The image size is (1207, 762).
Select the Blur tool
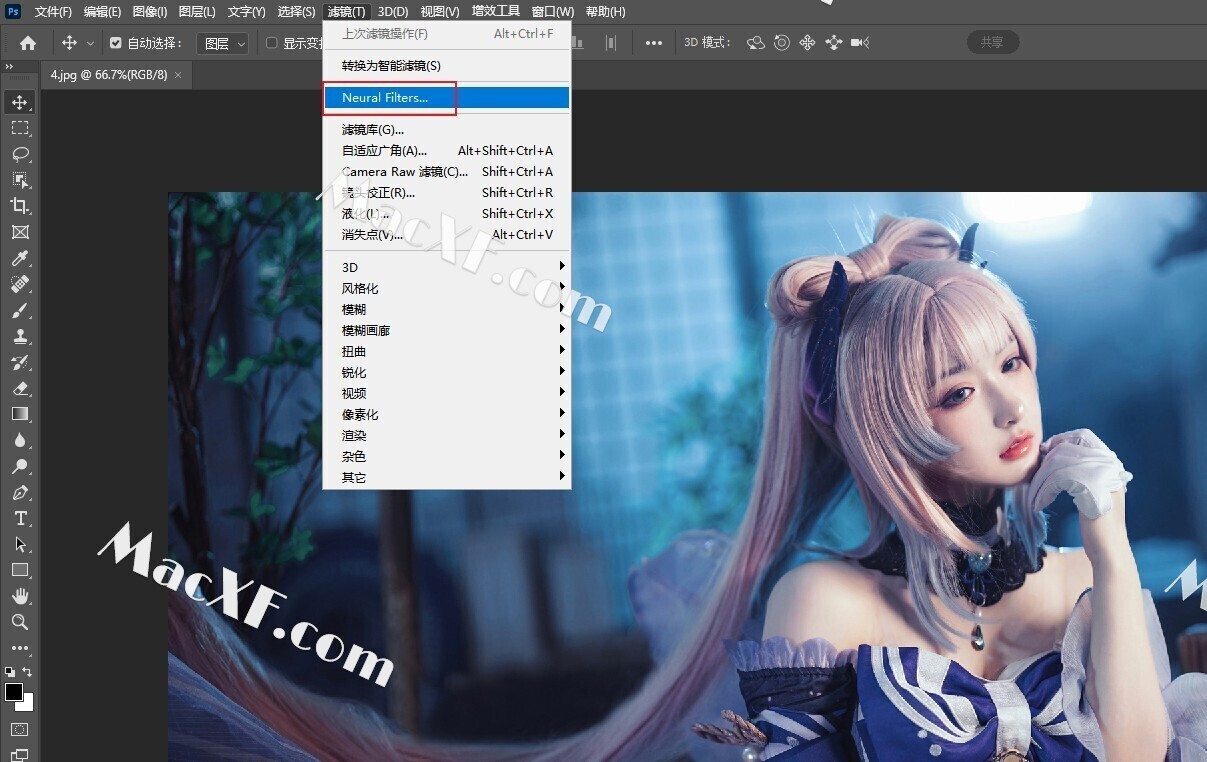[20, 440]
